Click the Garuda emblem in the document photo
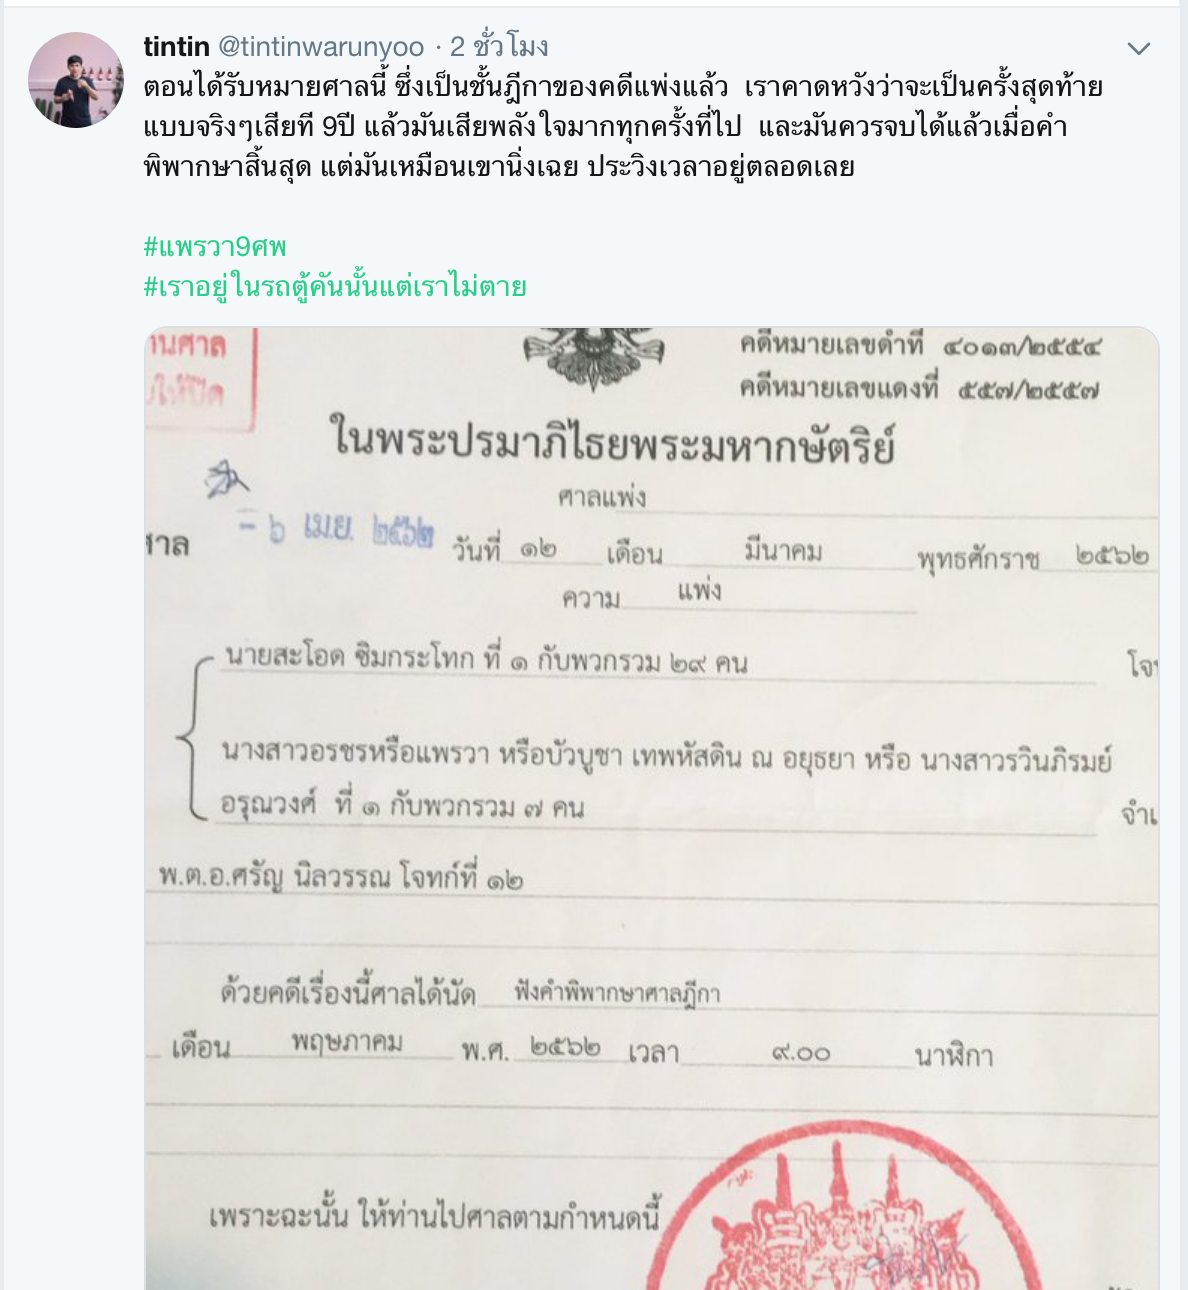The height and width of the screenshot is (1290, 1188). tap(595, 357)
